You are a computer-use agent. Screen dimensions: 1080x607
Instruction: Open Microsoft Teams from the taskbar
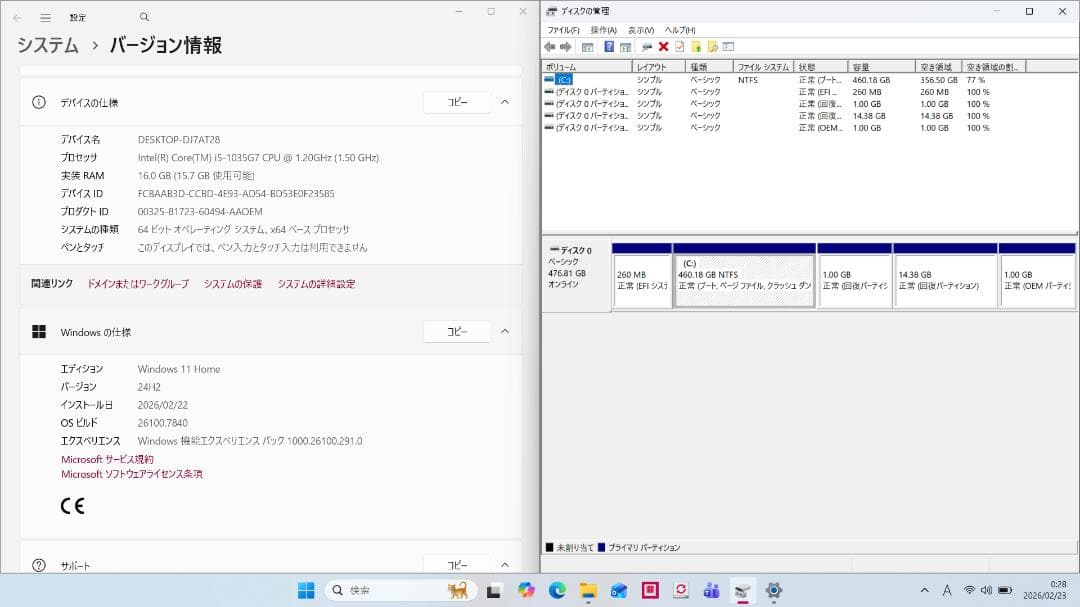712,590
